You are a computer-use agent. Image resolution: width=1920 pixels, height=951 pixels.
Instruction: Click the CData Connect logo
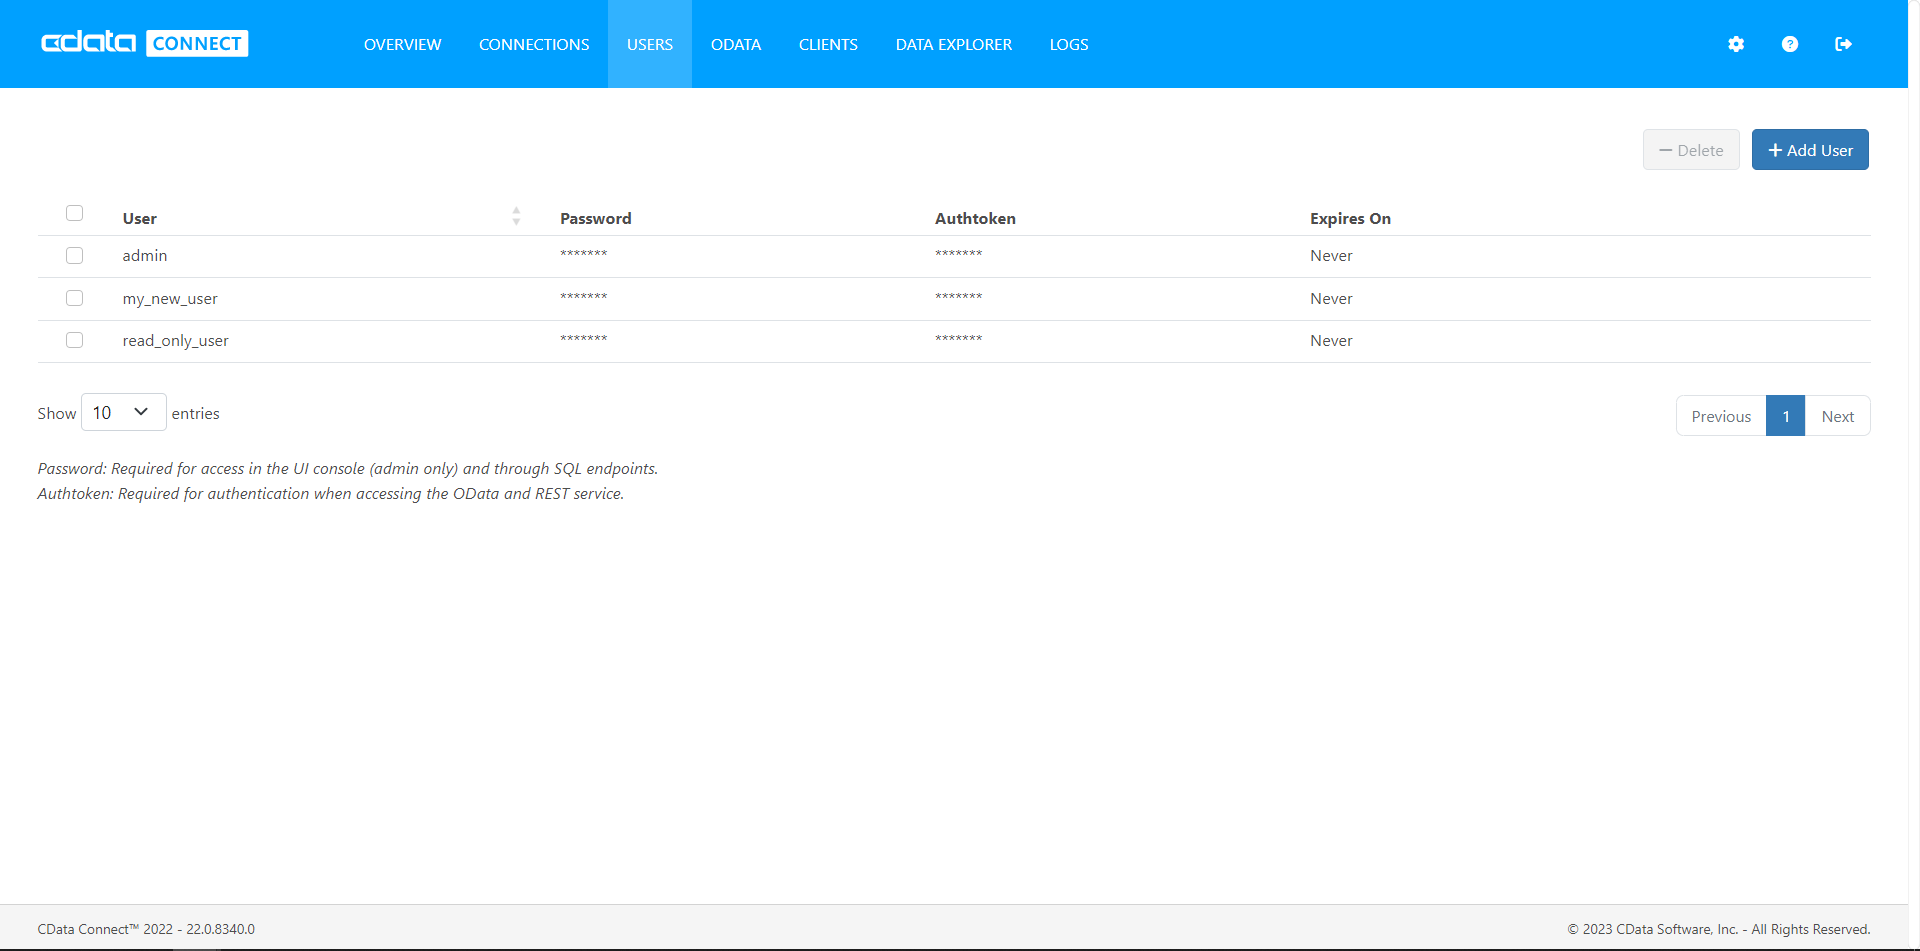click(x=144, y=43)
